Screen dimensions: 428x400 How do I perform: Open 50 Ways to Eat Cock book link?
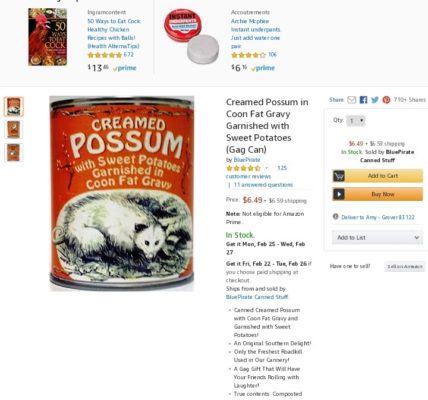[114, 34]
